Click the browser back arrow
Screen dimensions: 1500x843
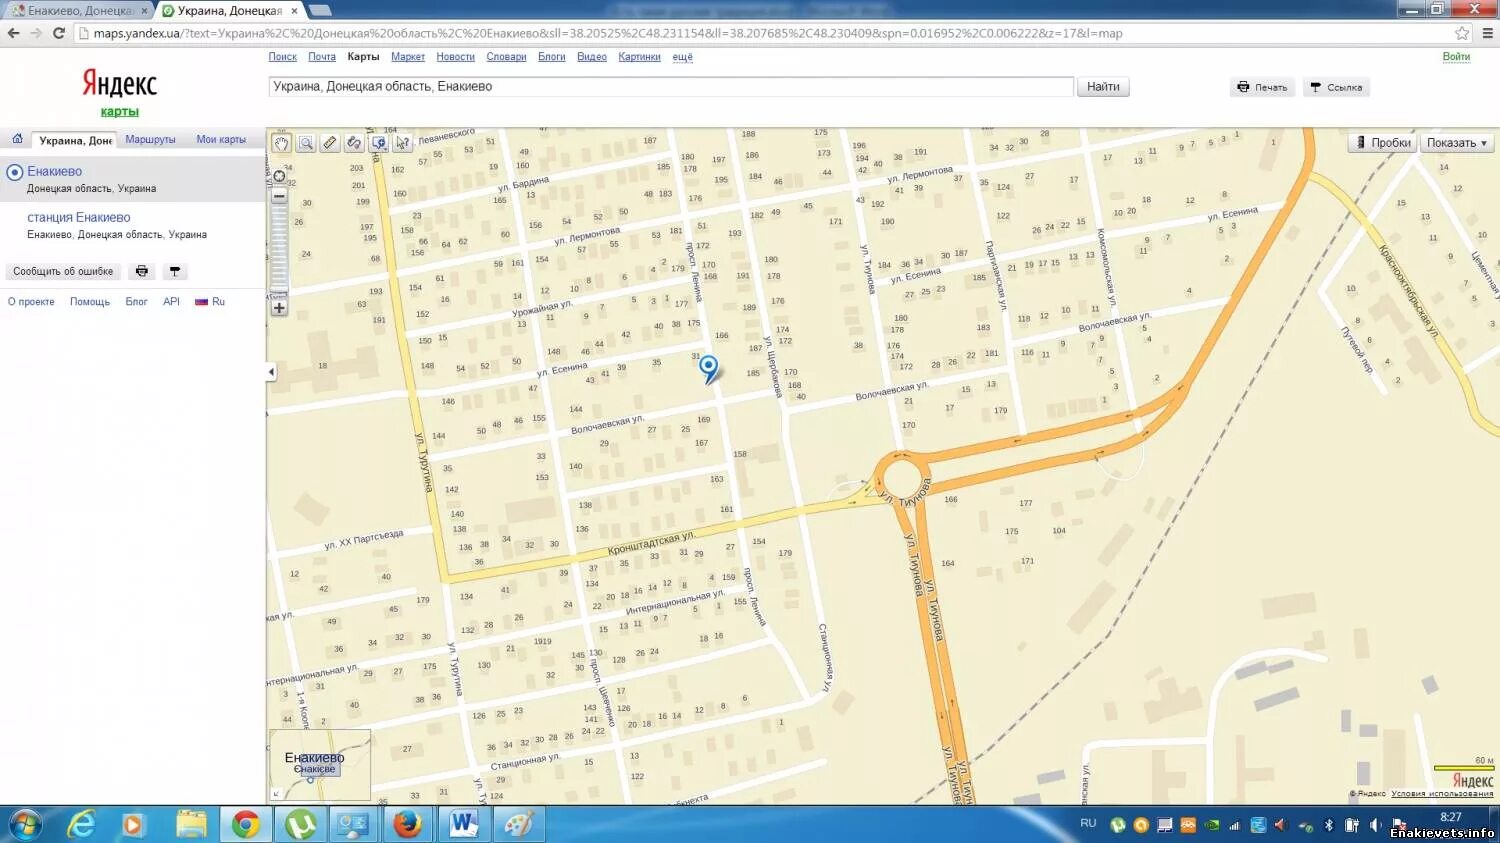[13, 33]
